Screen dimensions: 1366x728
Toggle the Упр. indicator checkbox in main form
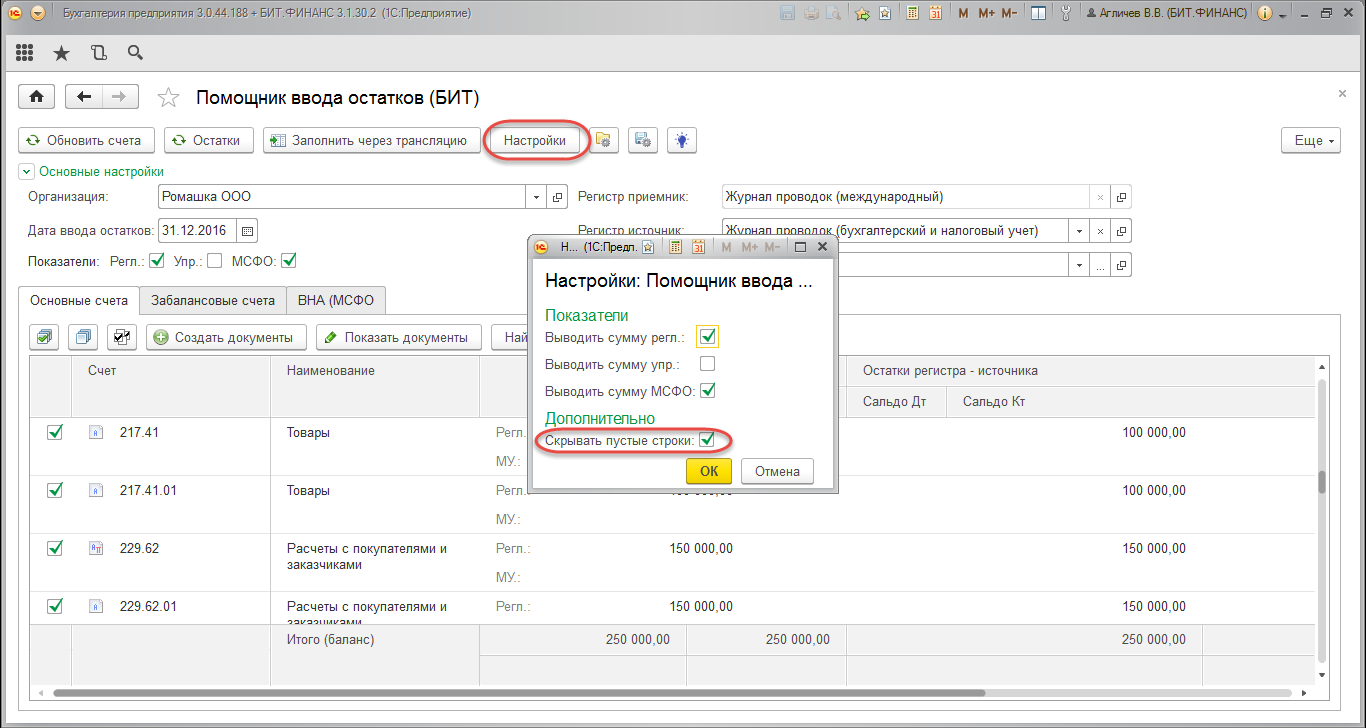(214, 261)
